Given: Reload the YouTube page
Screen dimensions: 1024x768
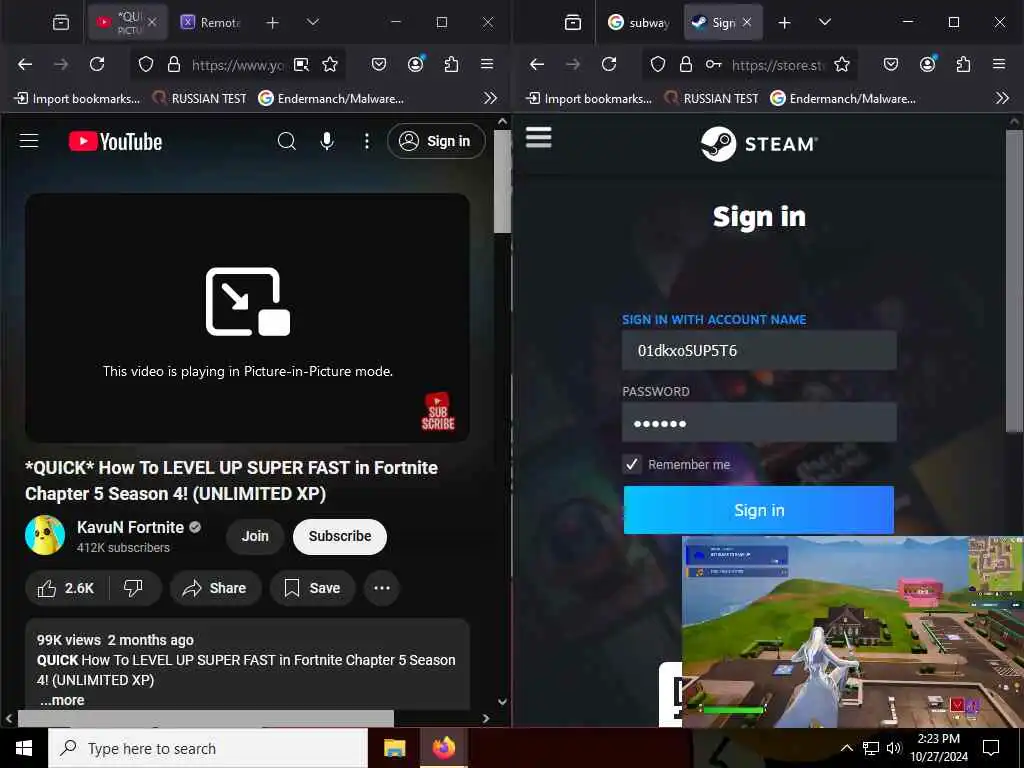Looking at the screenshot, I should coord(97,64).
